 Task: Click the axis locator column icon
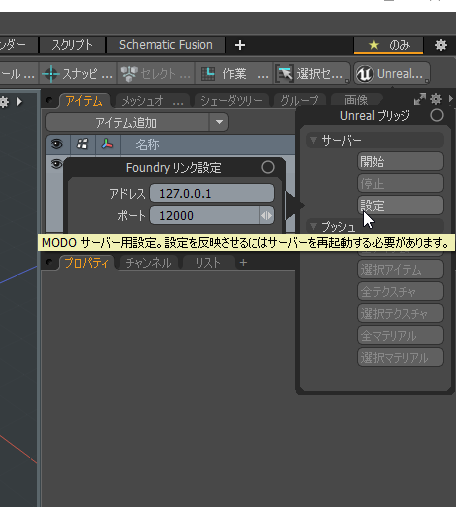pos(107,144)
